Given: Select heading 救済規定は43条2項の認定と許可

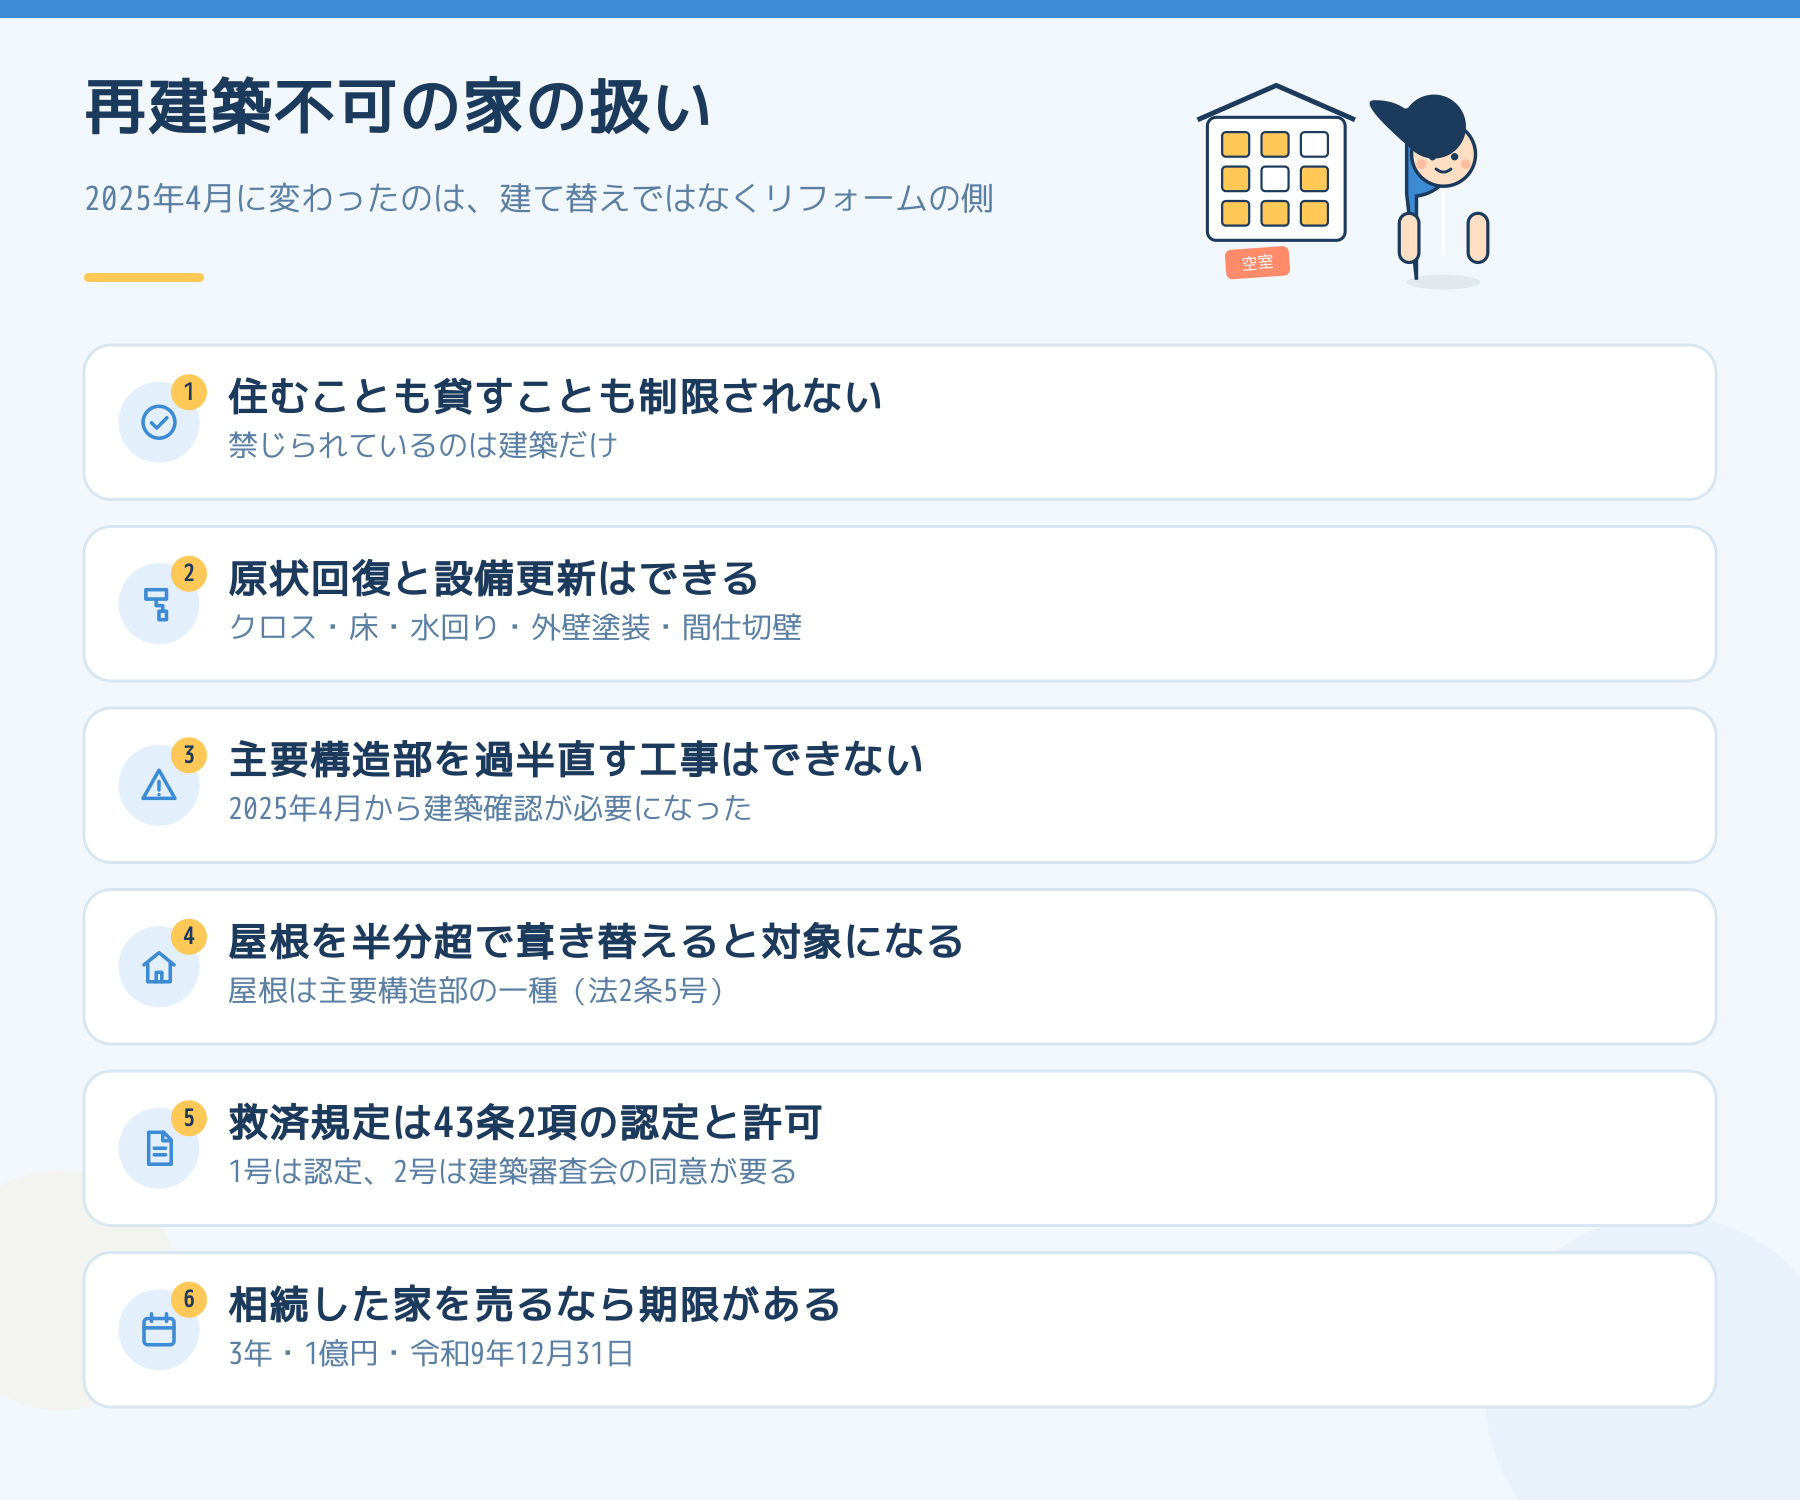Looking at the screenshot, I should [x=525, y=1123].
